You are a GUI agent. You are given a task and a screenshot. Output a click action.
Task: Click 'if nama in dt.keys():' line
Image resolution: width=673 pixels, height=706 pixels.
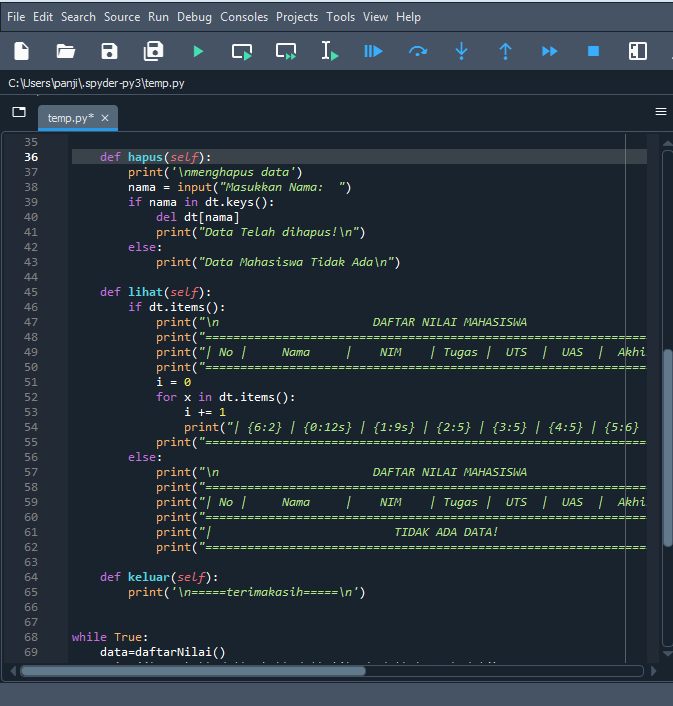(201, 202)
